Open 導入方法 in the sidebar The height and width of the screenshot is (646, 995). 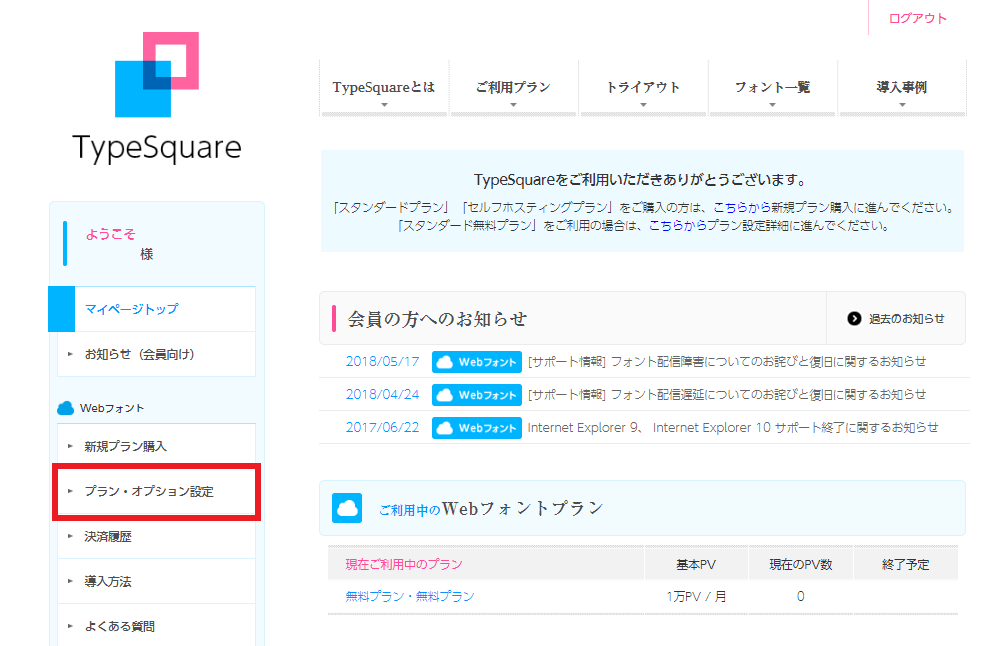pos(157,581)
